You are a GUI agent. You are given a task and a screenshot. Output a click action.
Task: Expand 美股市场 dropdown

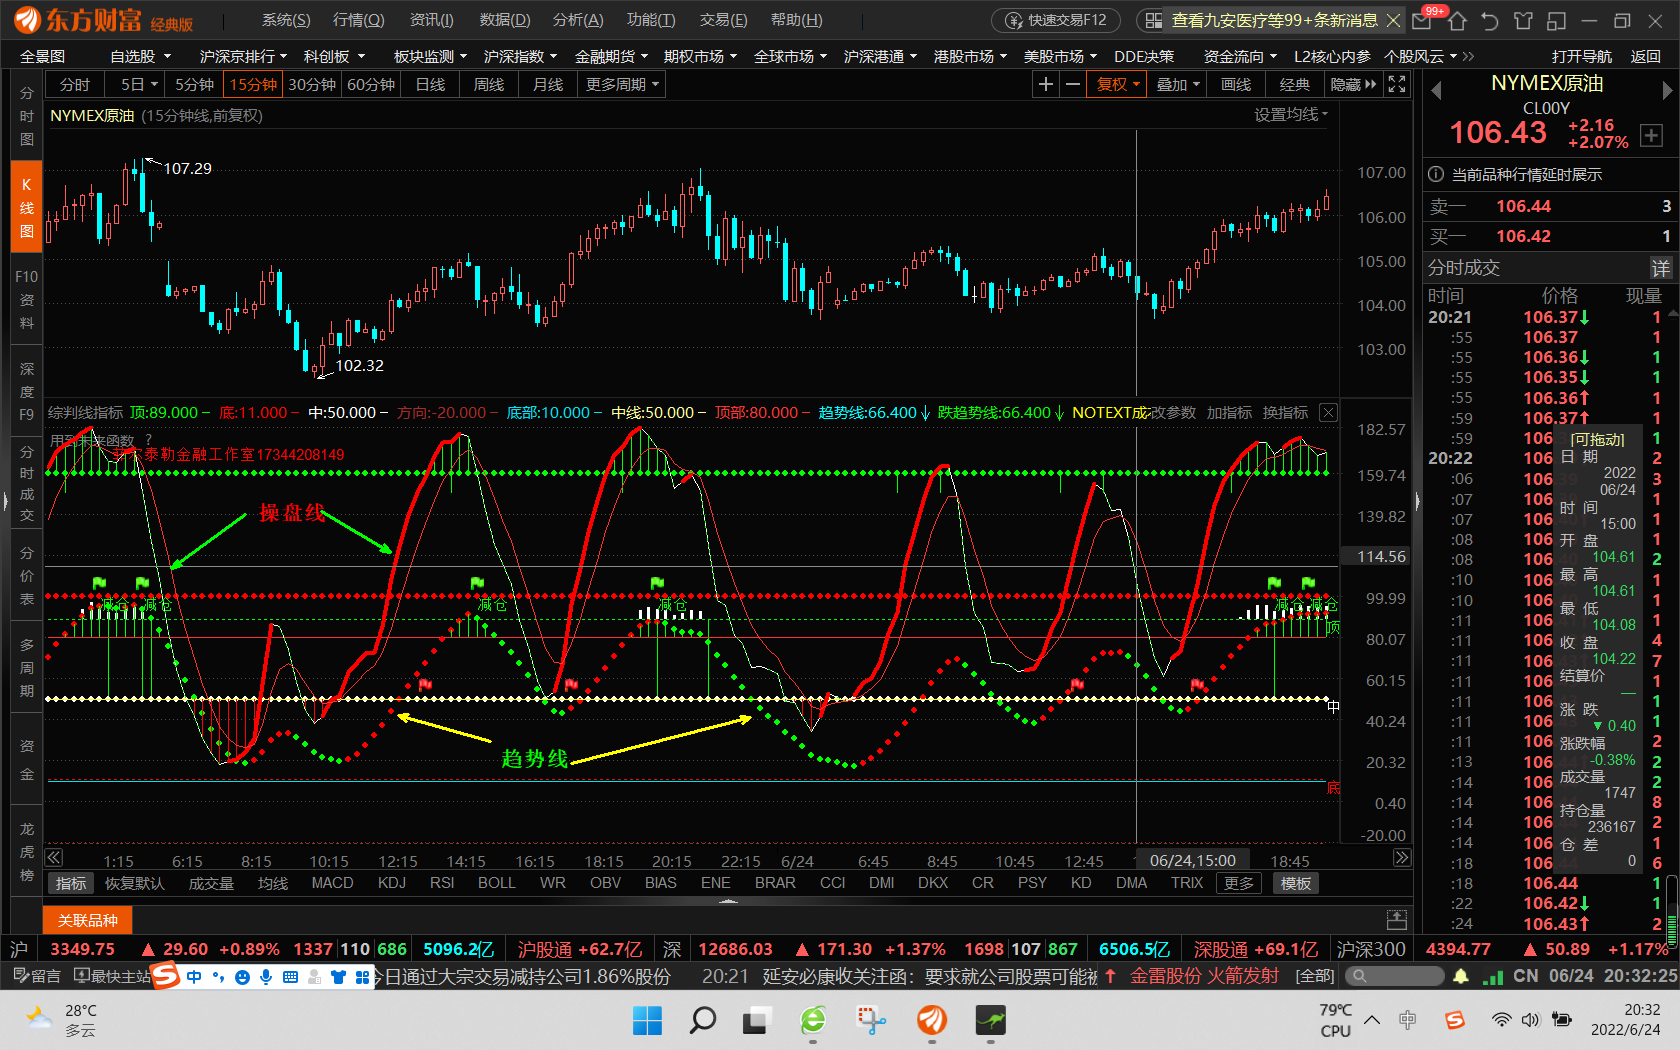1060,57
